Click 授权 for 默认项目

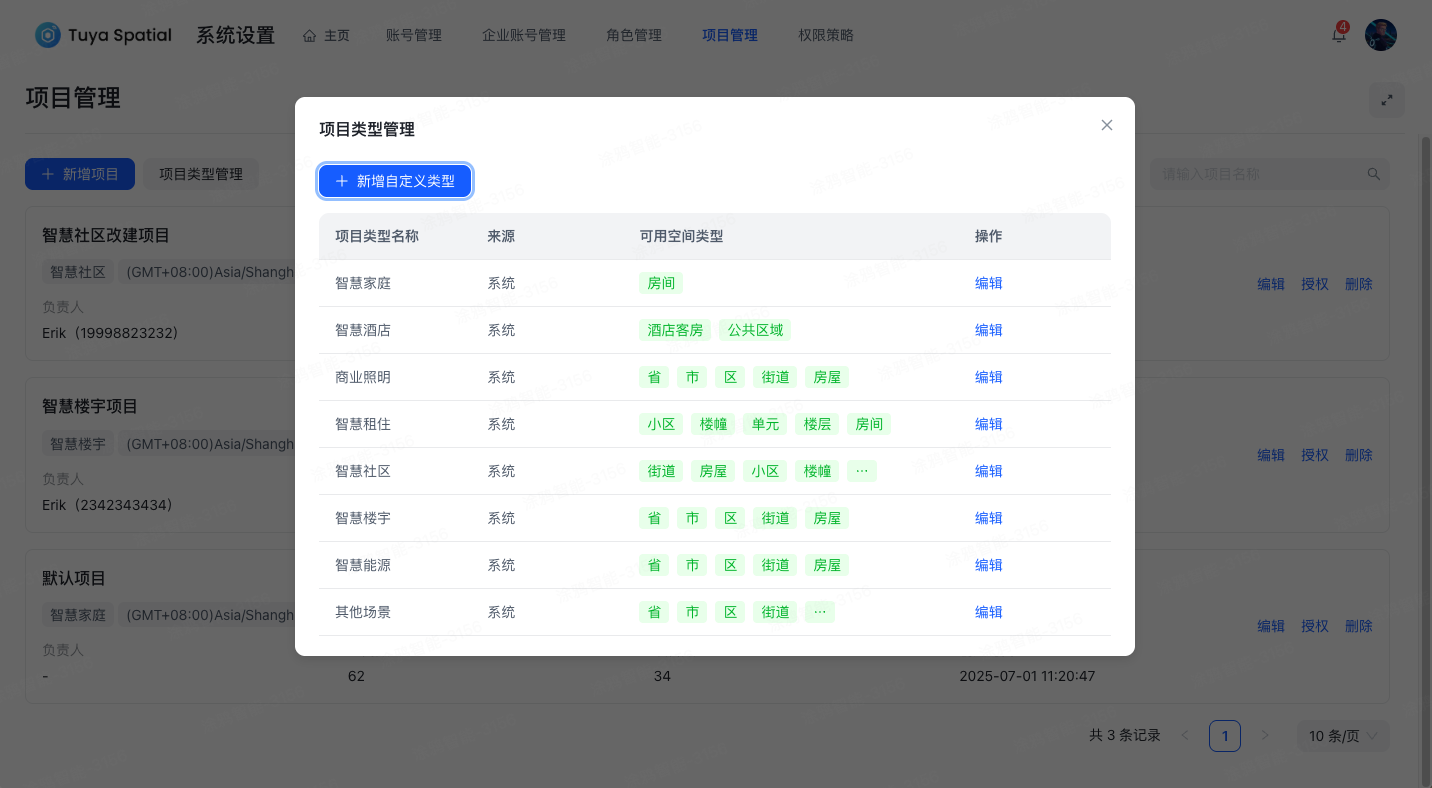click(1315, 626)
